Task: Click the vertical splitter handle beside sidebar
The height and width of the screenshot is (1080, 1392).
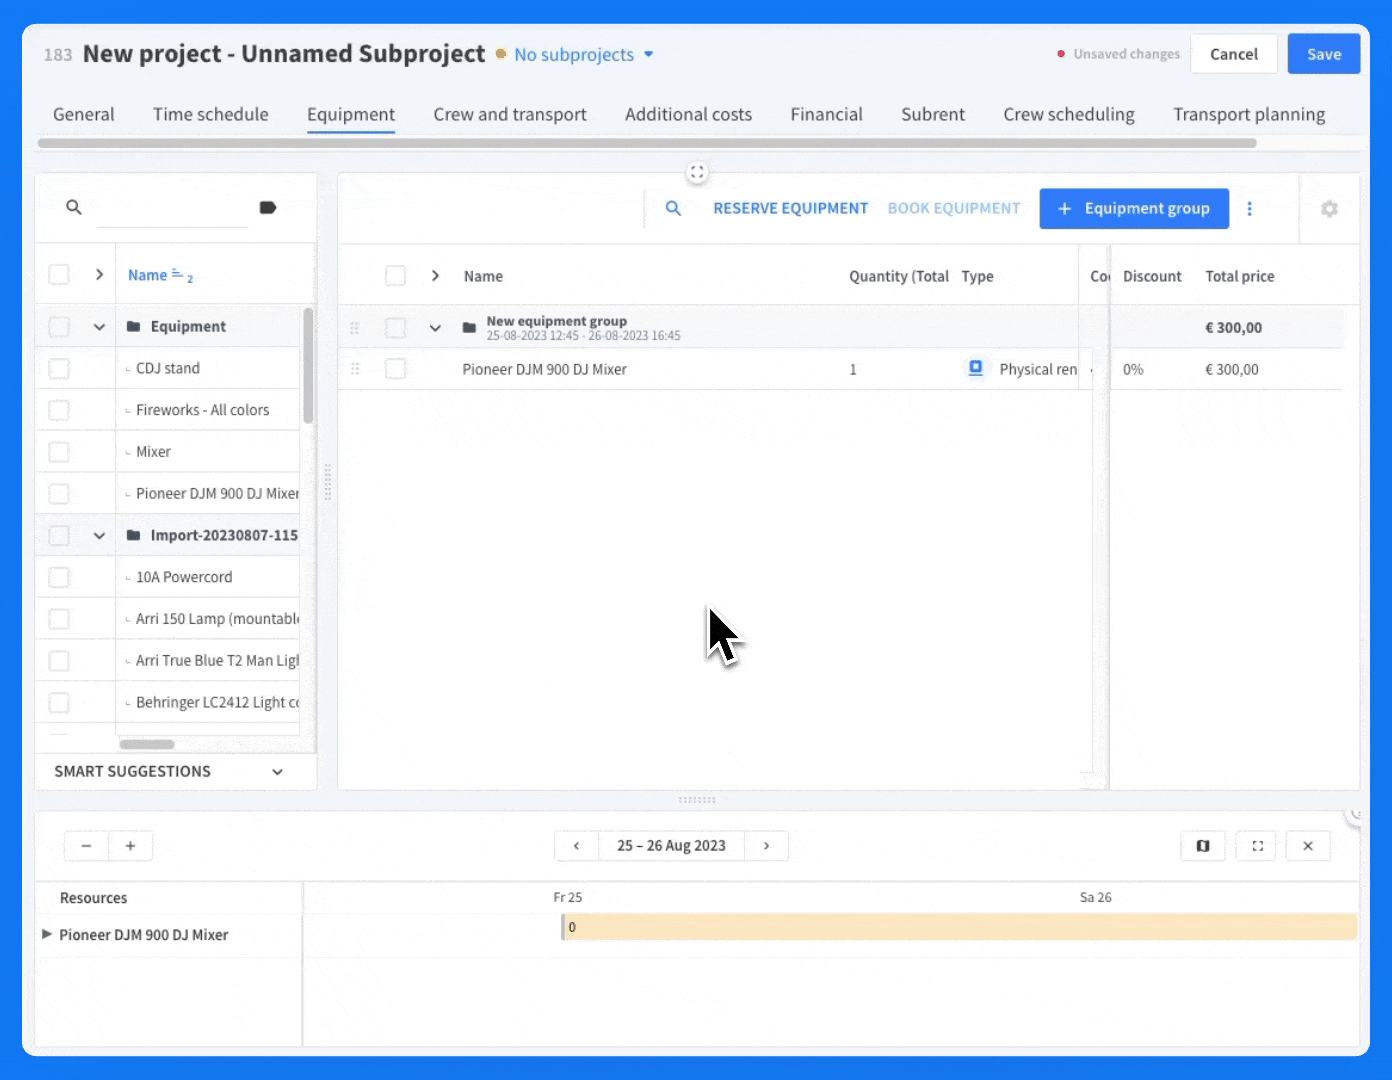Action: tap(327, 482)
